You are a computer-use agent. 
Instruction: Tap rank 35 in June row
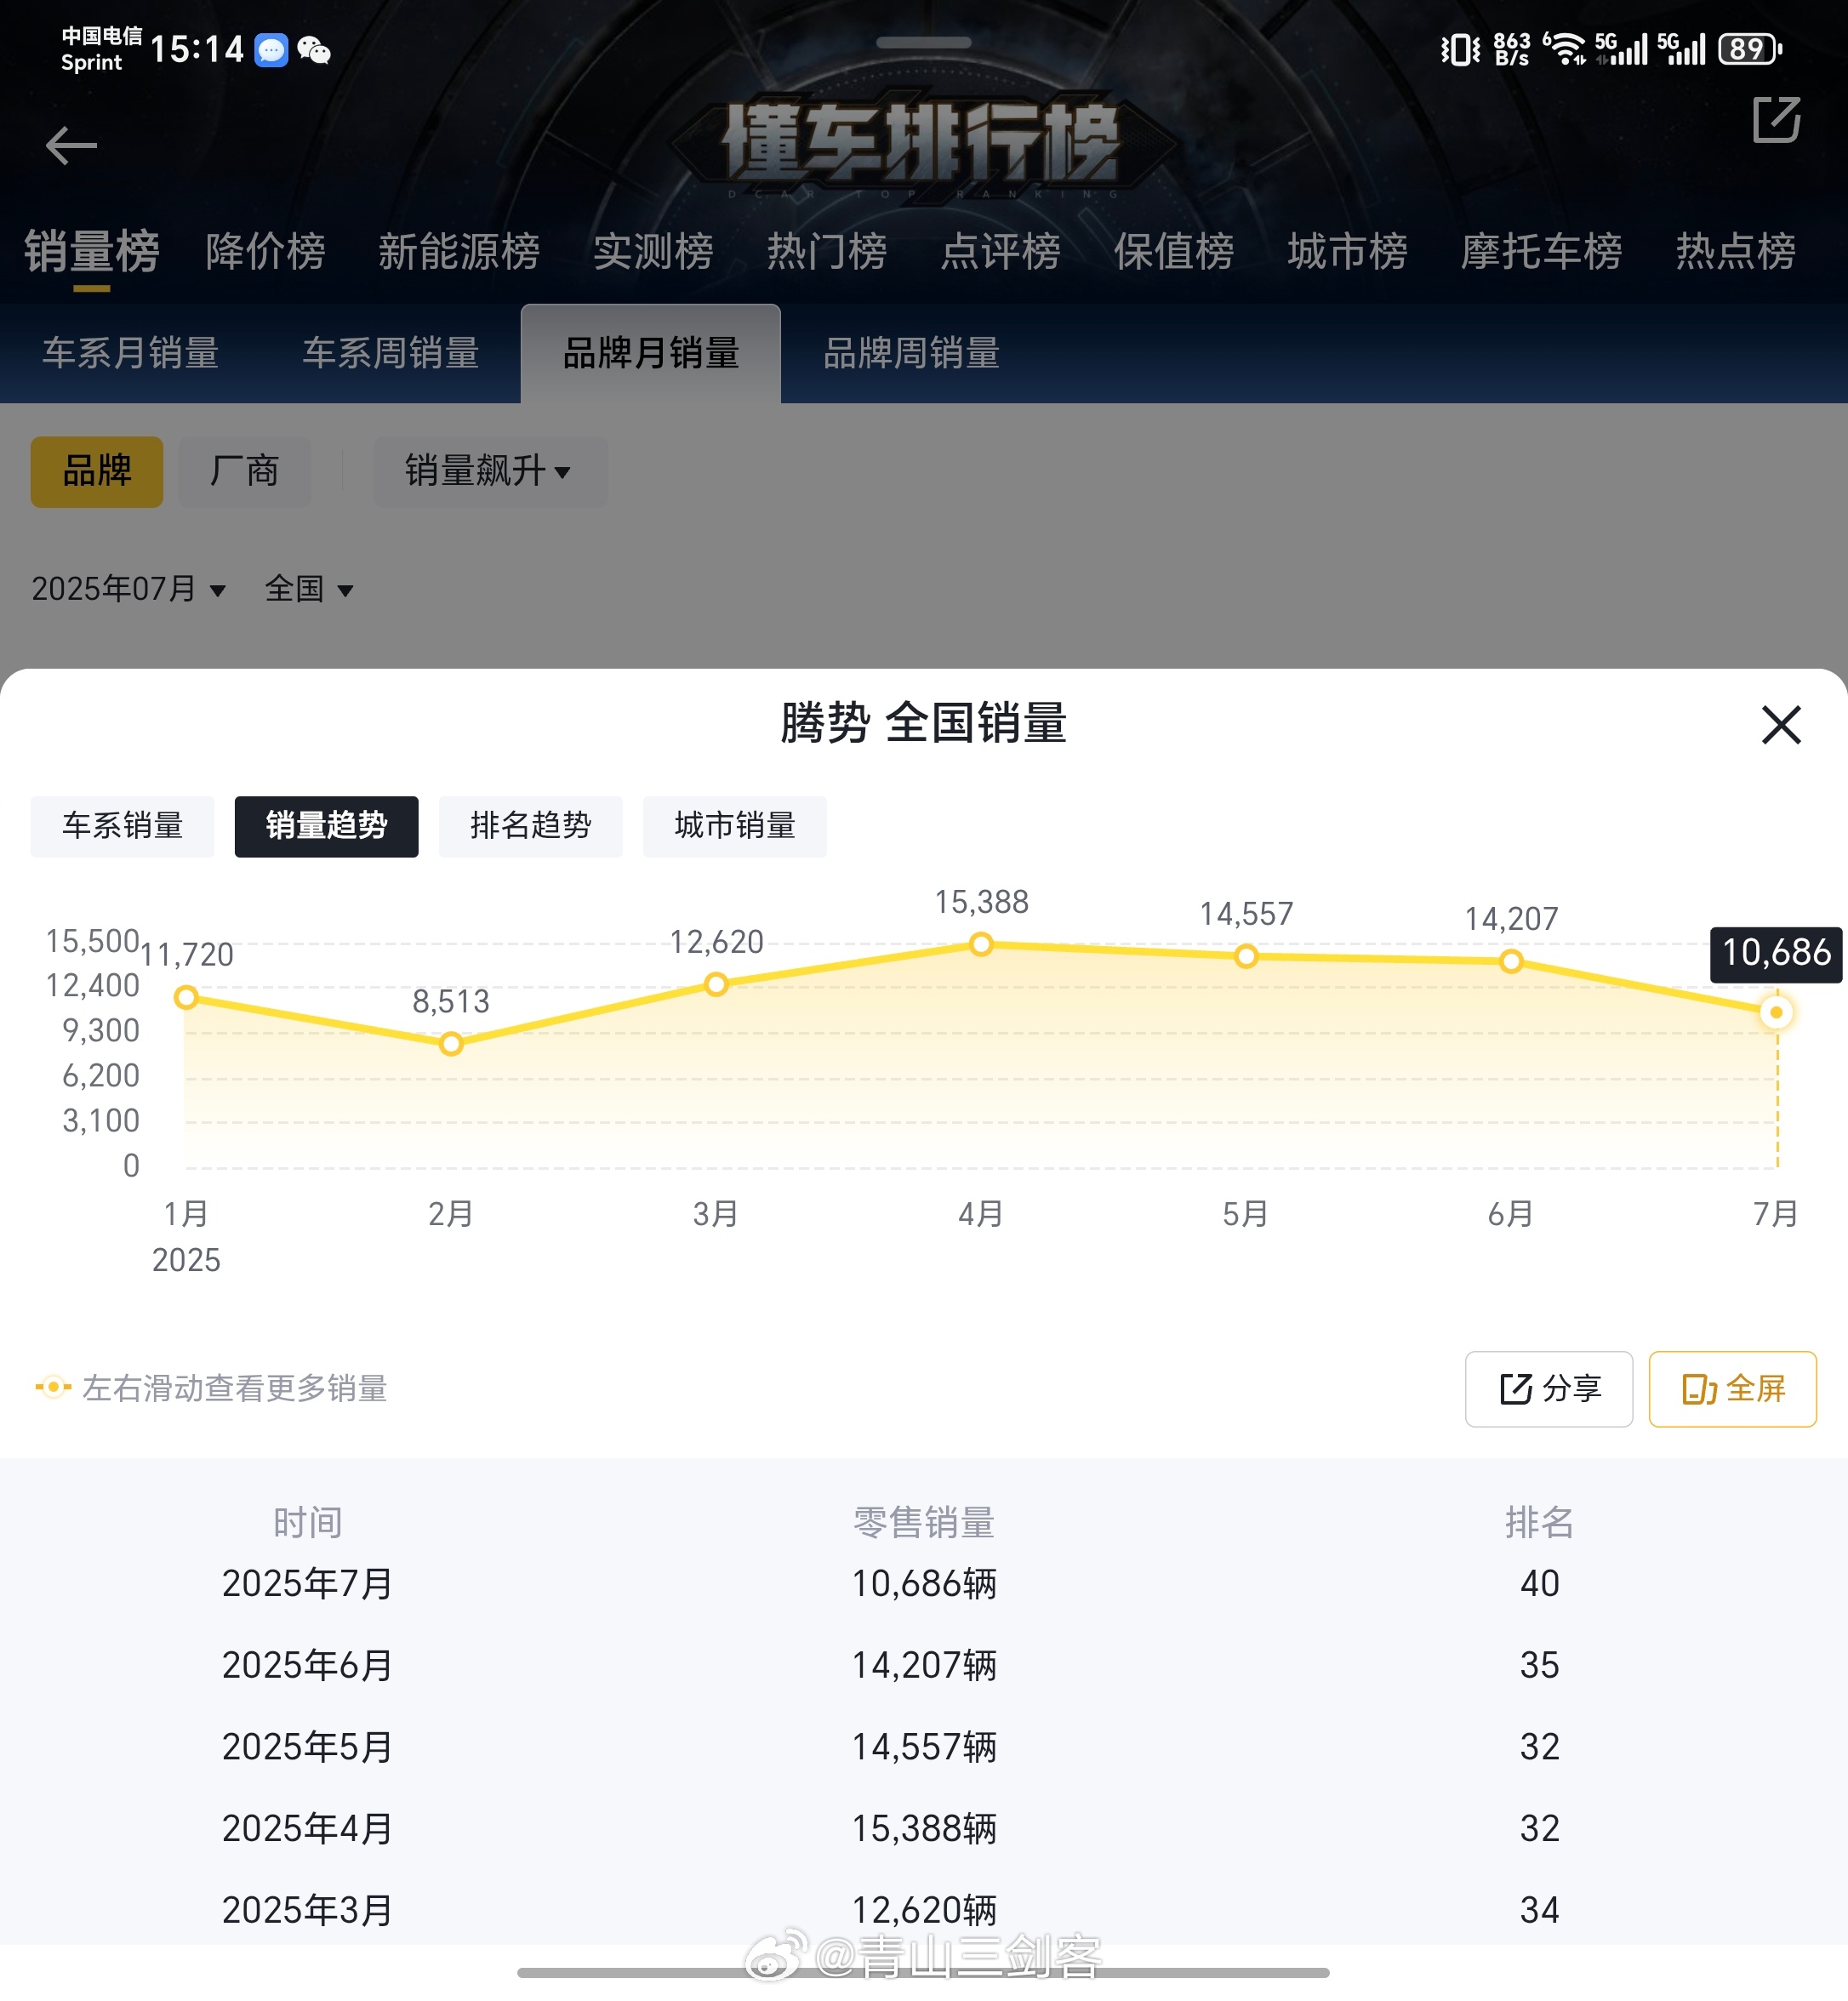coord(1540,1666)
